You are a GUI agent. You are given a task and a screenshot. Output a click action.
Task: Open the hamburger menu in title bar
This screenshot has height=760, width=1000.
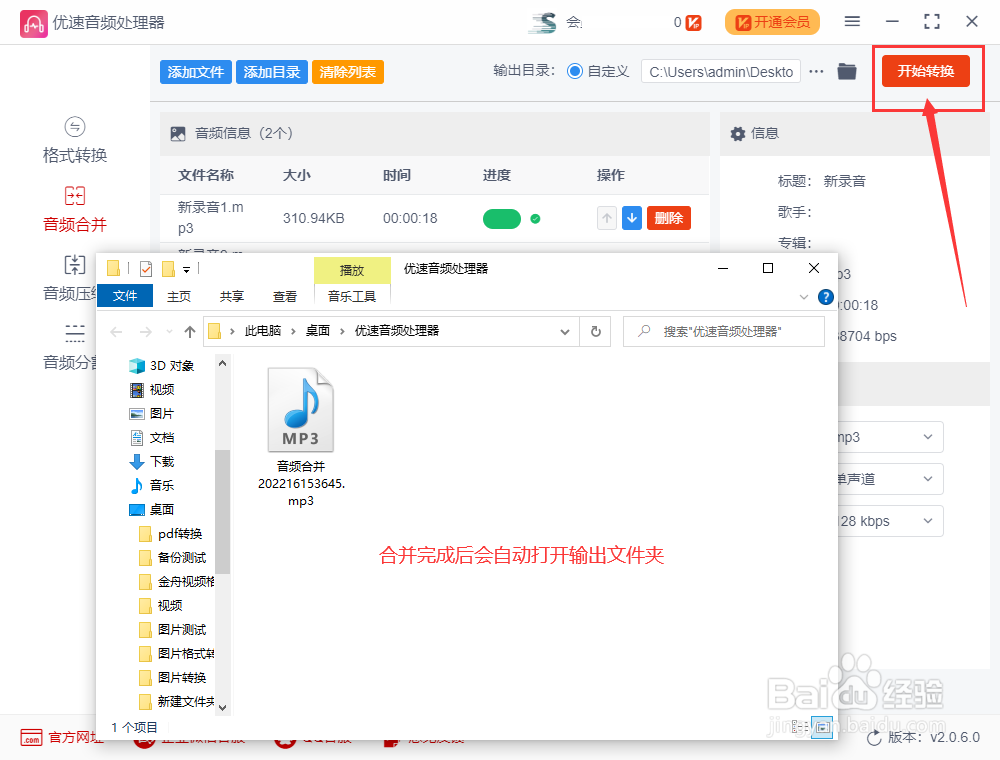[x=852, y=22]
